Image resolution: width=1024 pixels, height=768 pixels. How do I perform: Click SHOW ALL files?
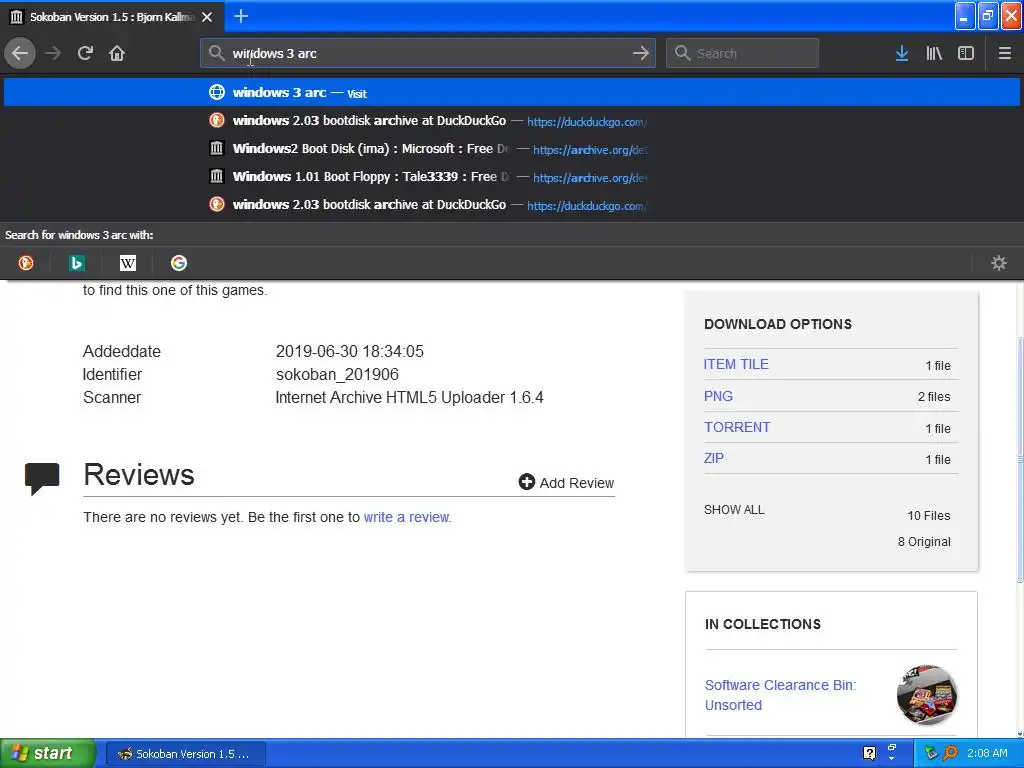[x=734, y=509]
